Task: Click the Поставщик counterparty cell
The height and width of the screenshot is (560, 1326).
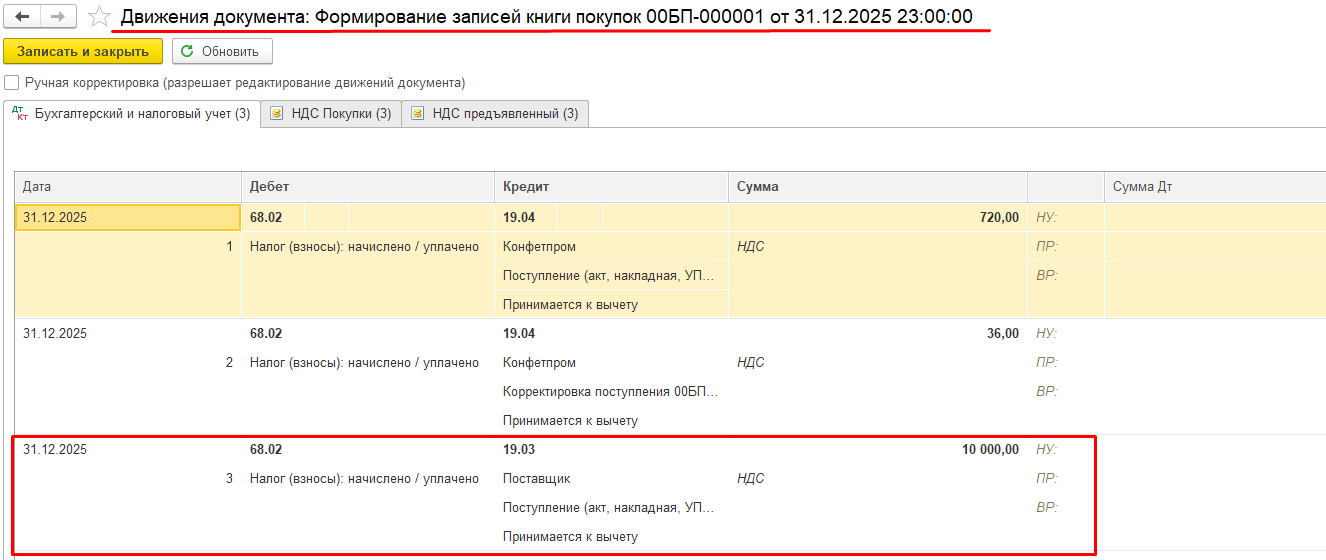Action: point(611,478)
